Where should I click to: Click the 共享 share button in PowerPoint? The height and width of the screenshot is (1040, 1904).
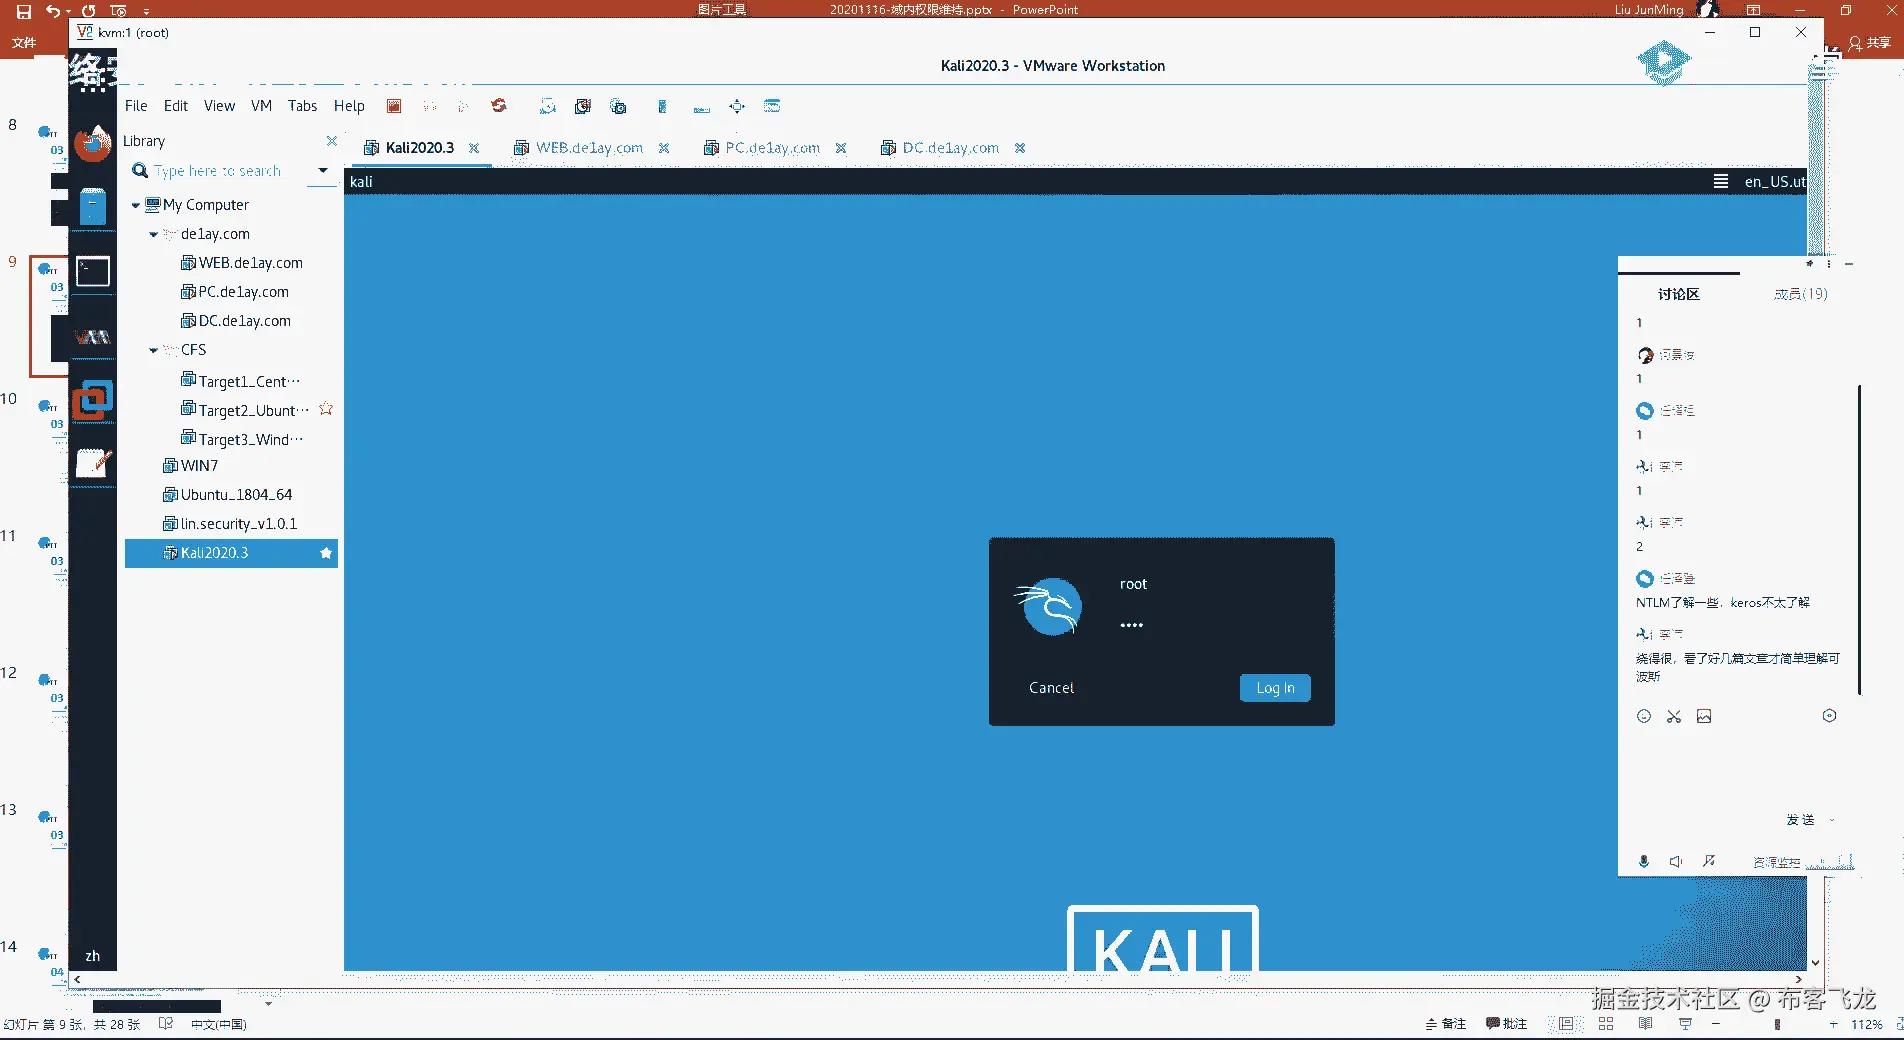[1869, 43]
